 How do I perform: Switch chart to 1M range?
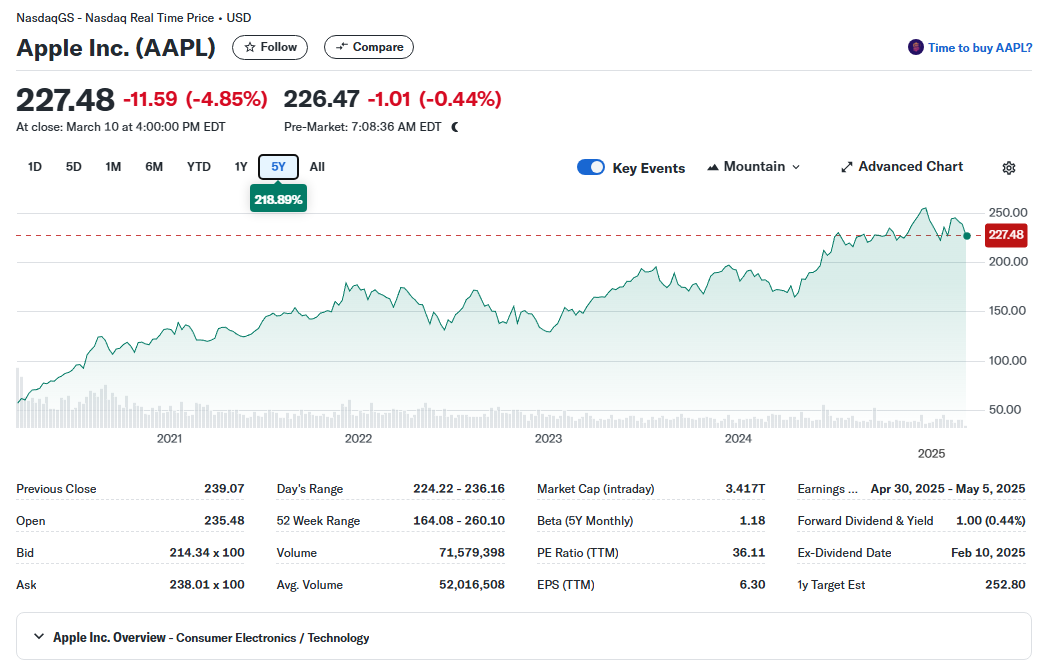click(113, 167)
